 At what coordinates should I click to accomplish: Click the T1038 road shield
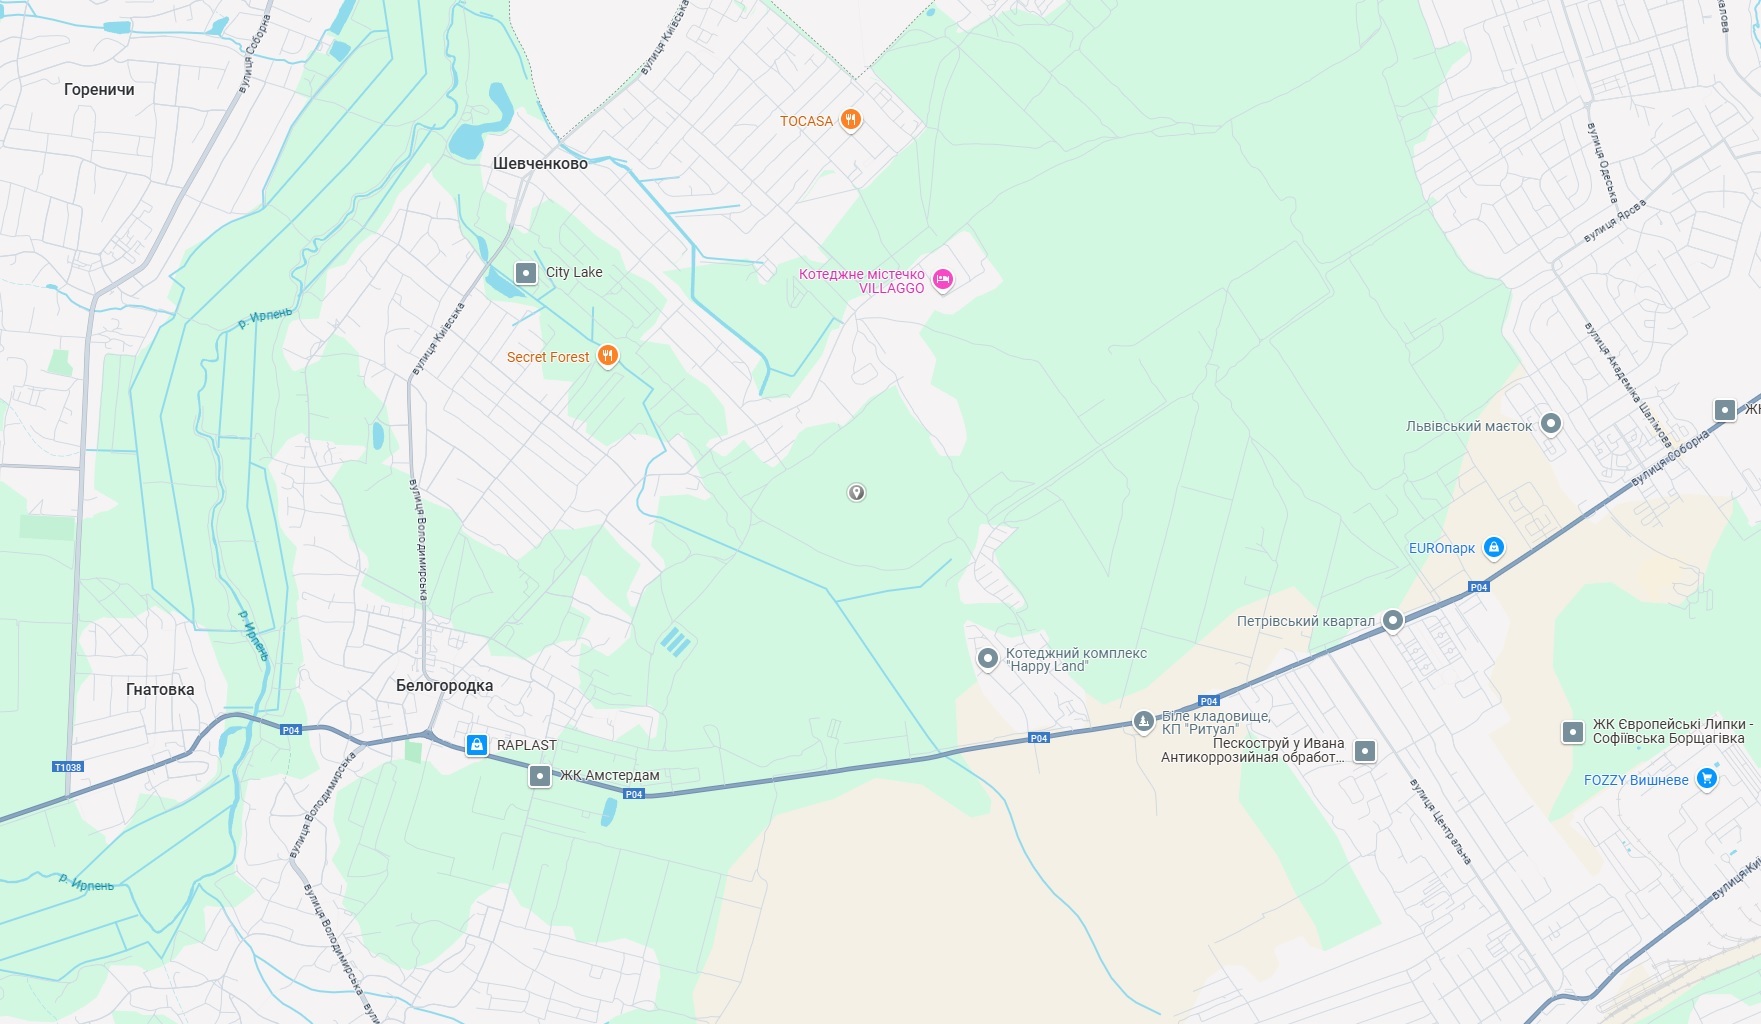pyautogui.click(x=67, y=767)
